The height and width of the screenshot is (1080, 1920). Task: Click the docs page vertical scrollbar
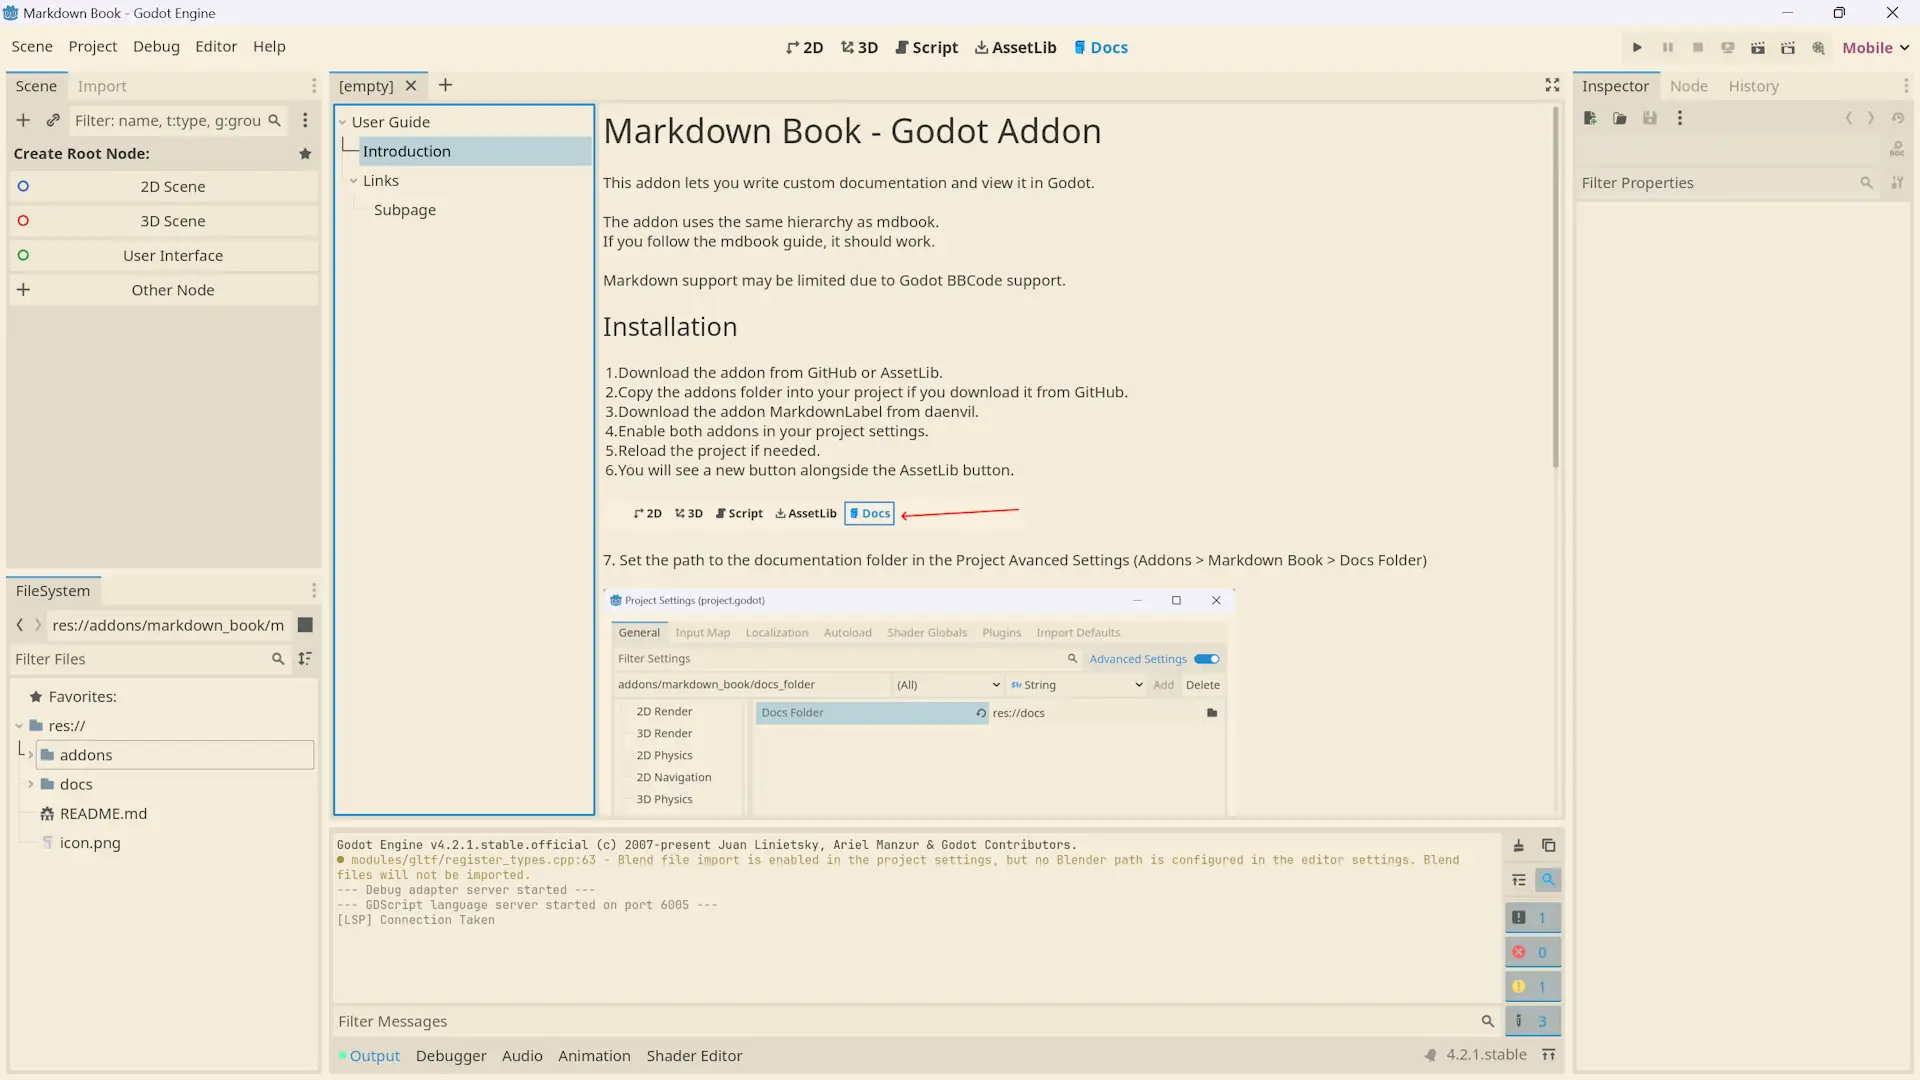(x=1555, y=288)
